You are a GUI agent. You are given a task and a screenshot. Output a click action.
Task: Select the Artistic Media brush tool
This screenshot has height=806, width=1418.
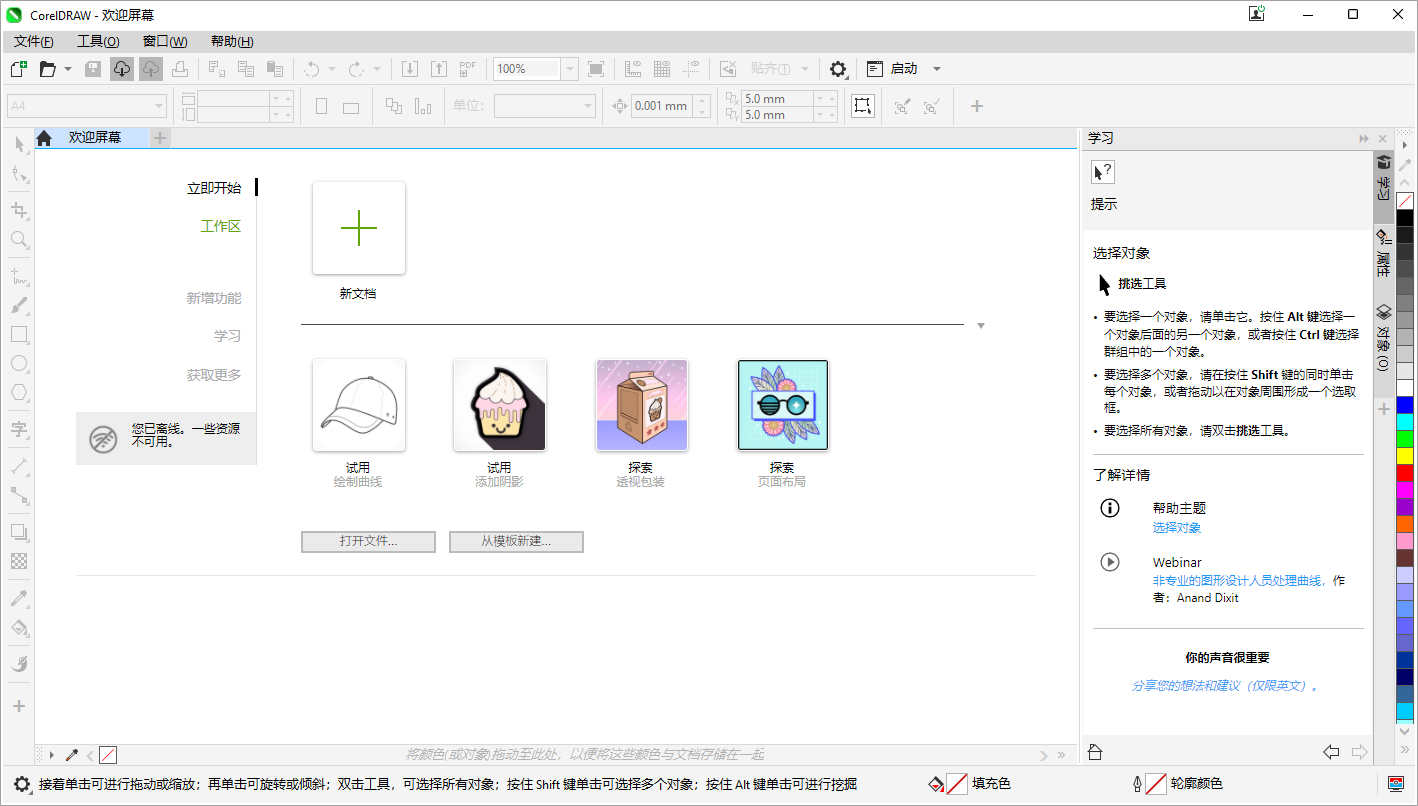tap(19, 305)
